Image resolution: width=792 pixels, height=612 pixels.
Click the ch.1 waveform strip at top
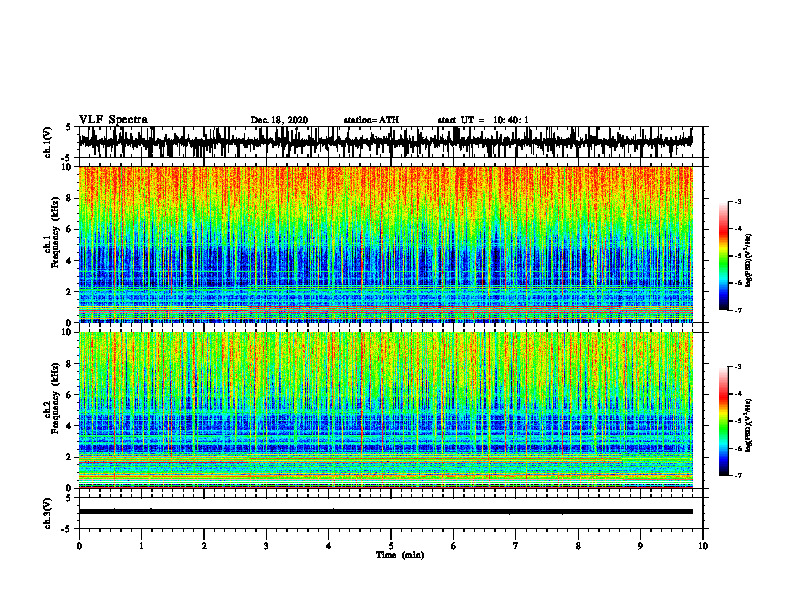tap(385, 142)
